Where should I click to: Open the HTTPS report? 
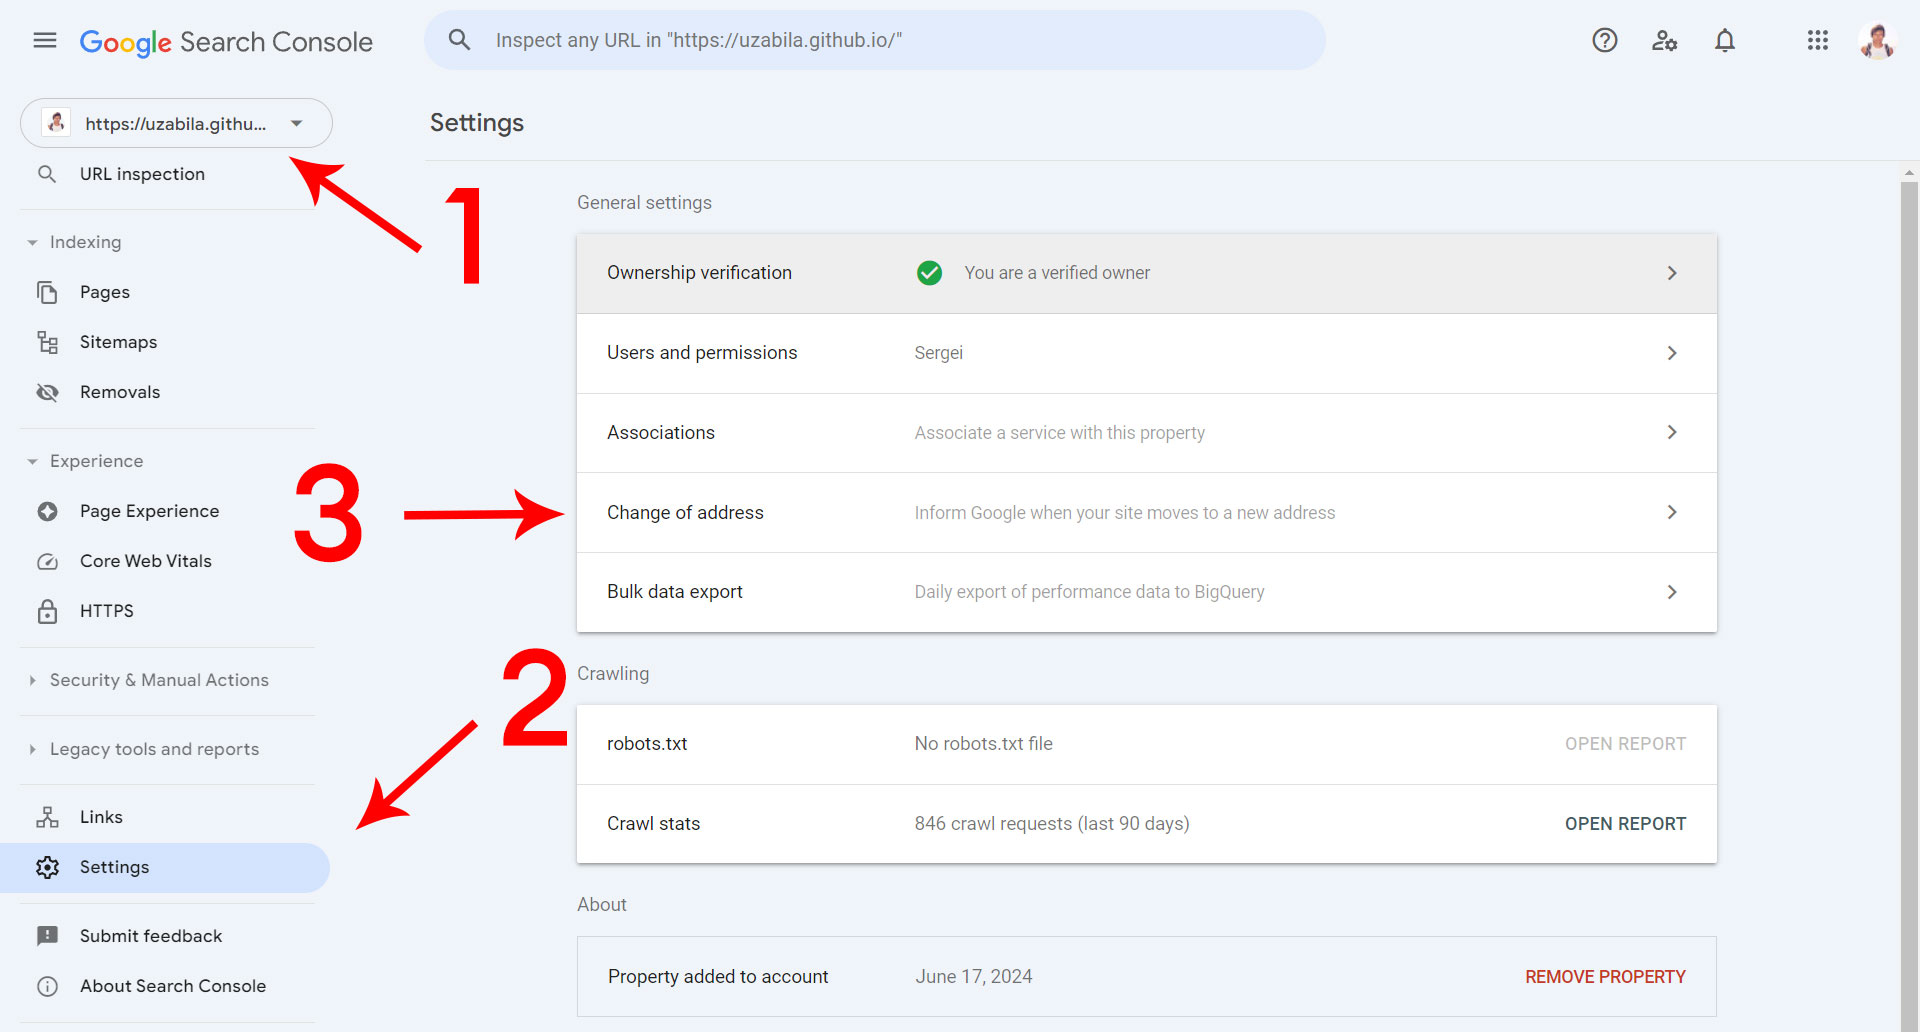click(107, 610)
